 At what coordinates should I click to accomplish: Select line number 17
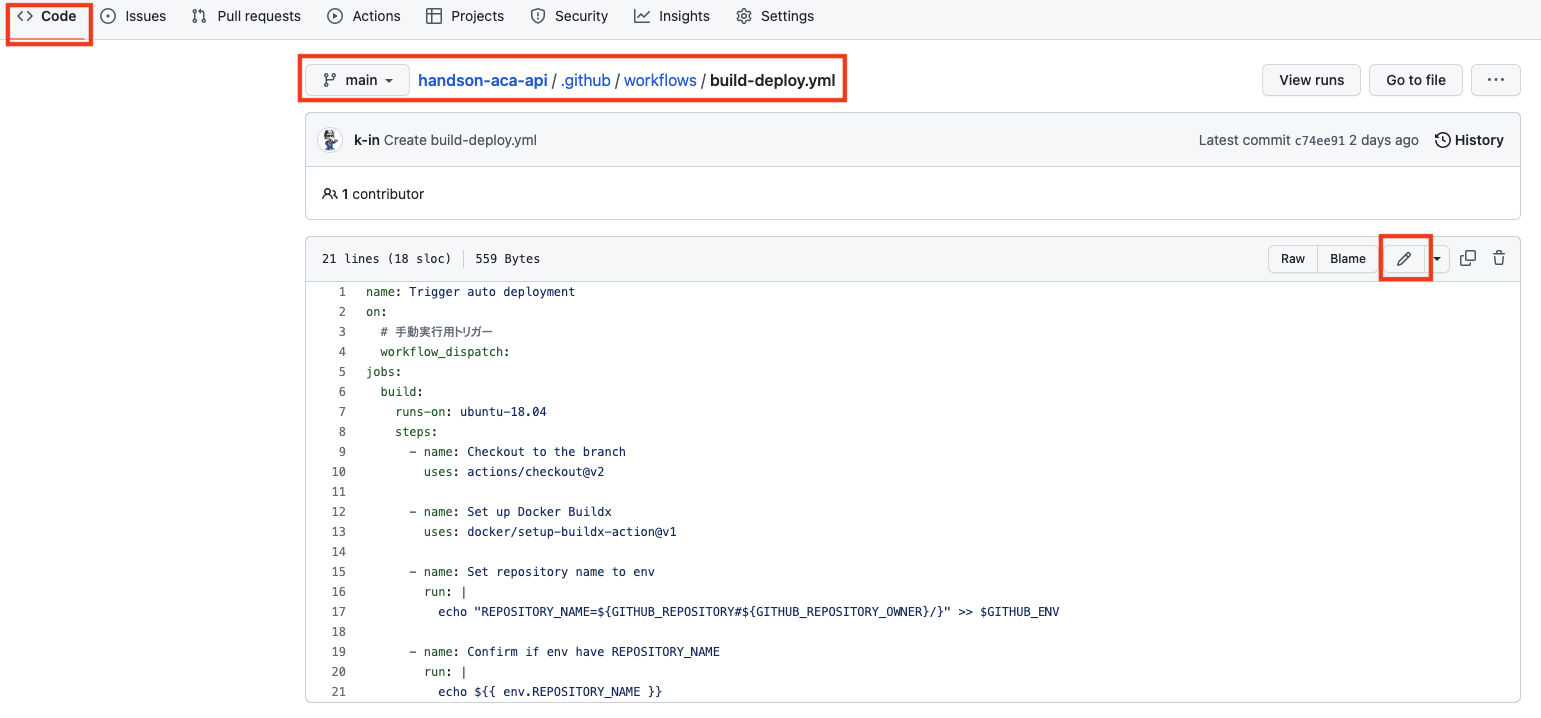[338, 612]
